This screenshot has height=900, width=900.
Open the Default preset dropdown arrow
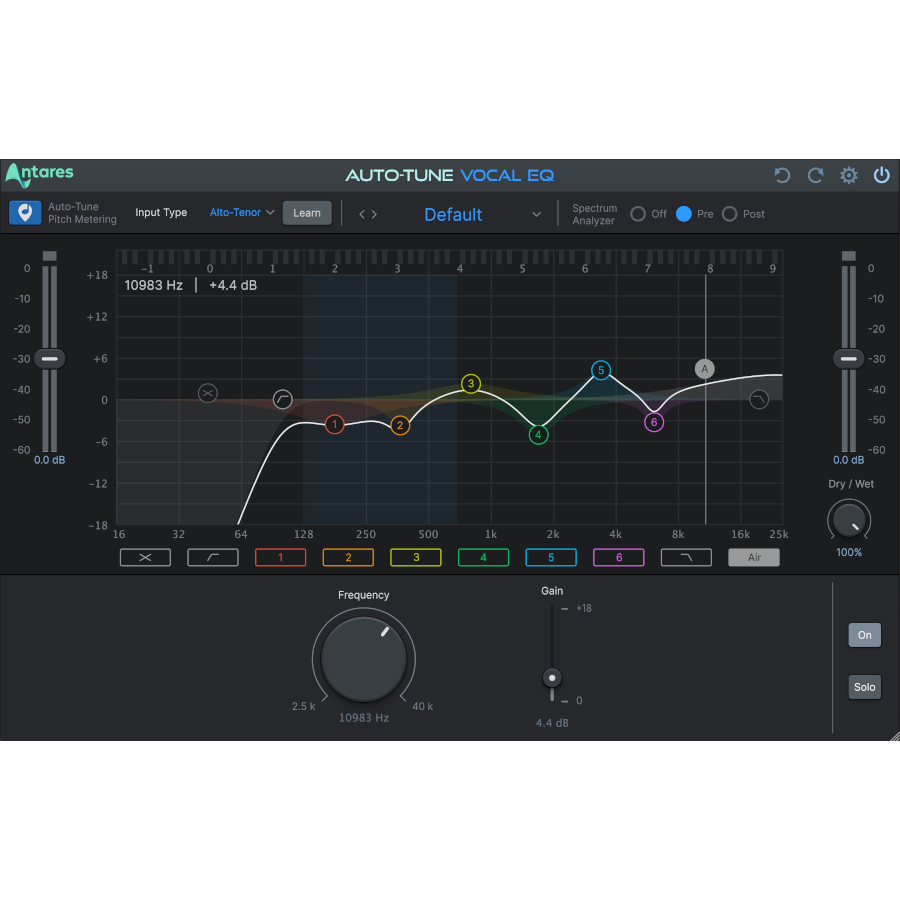pos(536,215)
